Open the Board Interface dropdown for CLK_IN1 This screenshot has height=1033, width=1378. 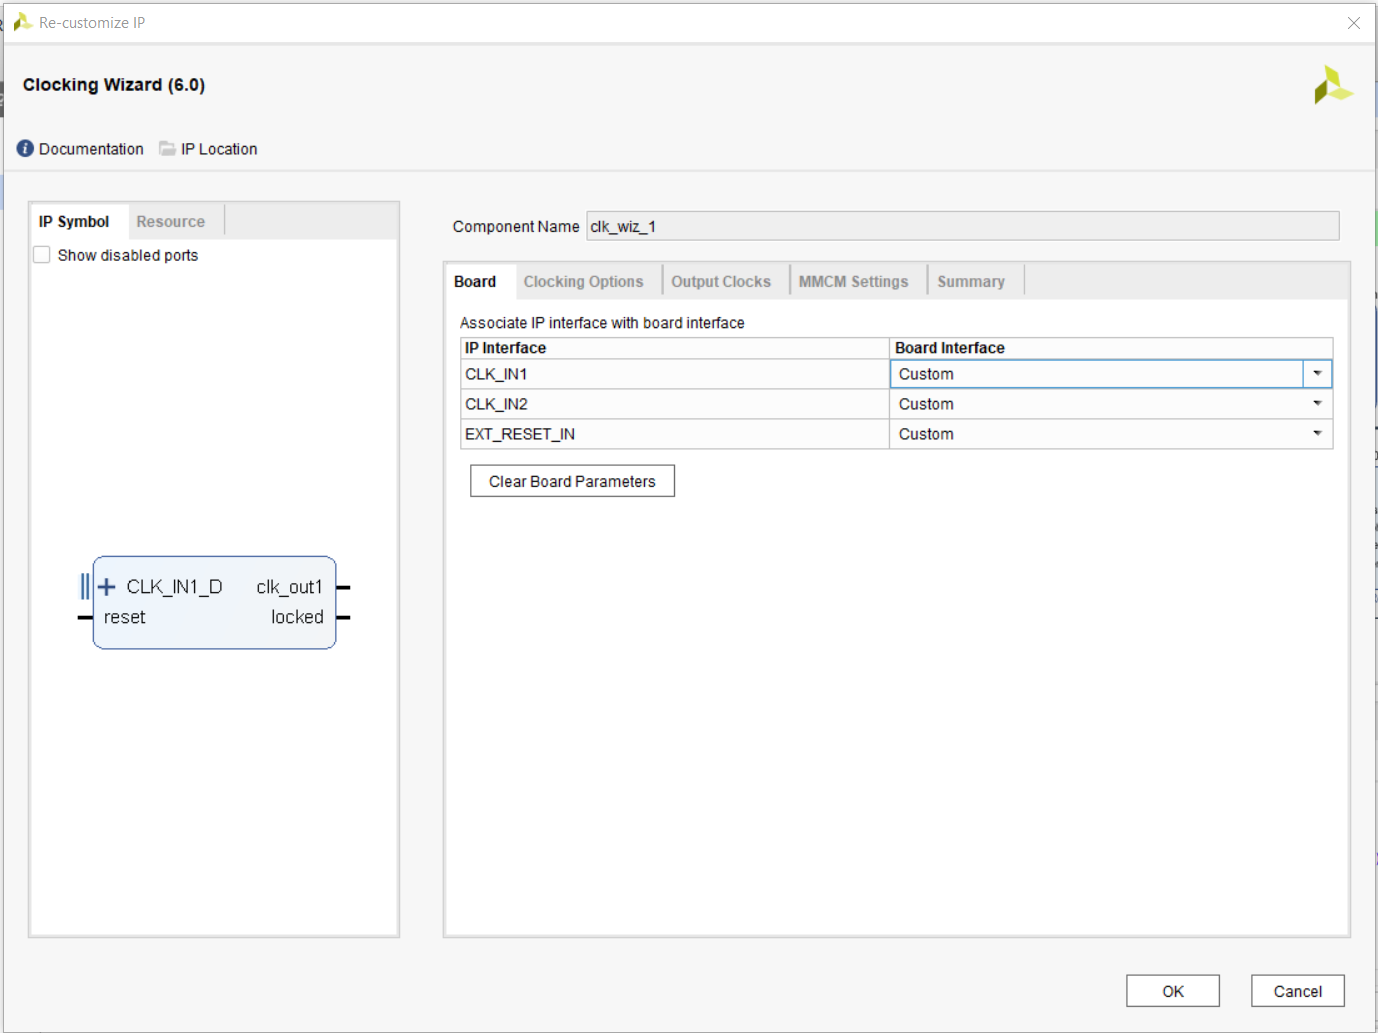(x=1317, y=373)
